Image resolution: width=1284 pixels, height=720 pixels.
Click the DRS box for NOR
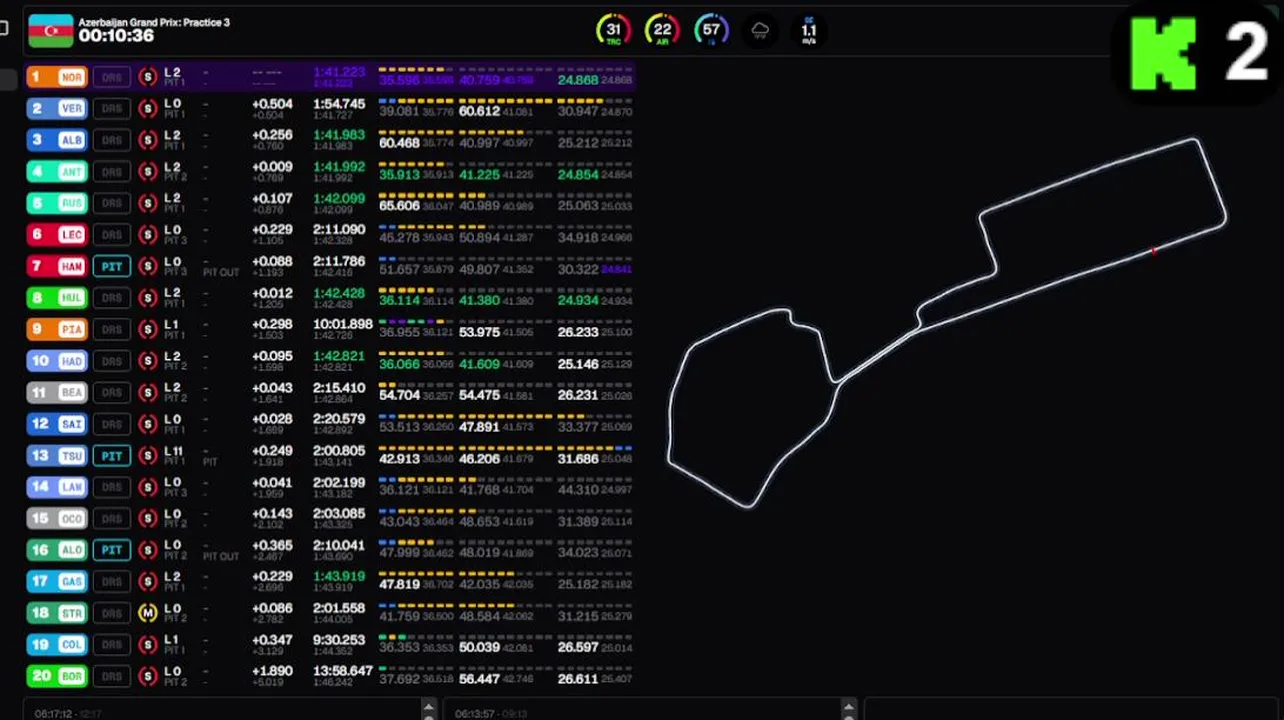click(112, 77)
